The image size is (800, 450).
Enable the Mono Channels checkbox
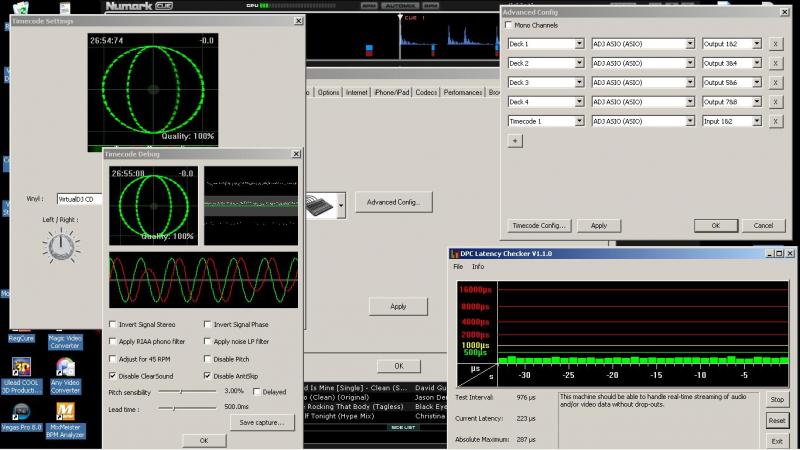(x=509, y=25)
